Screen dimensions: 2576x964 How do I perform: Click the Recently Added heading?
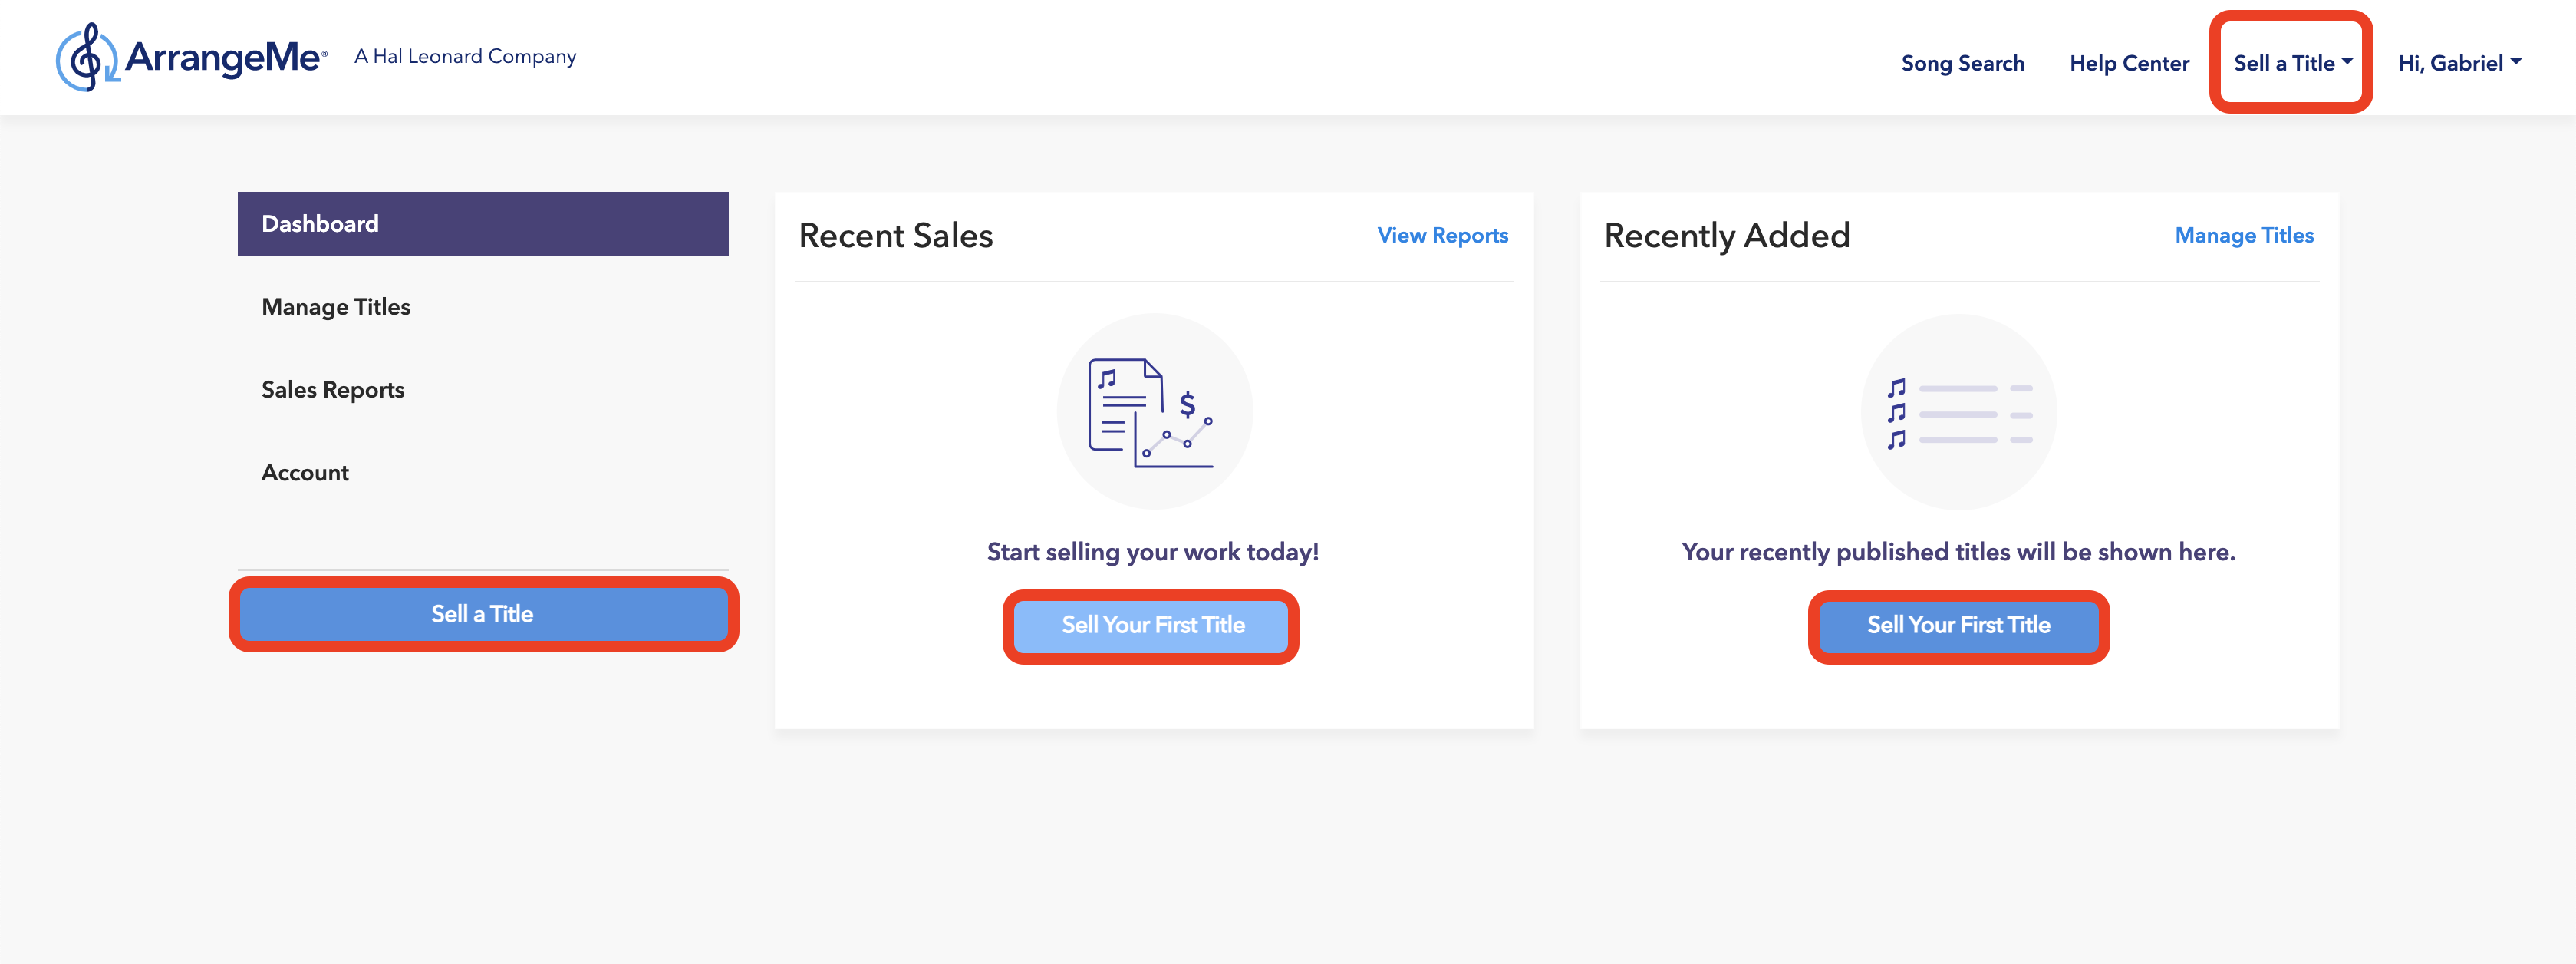[x=1727, y=236]
